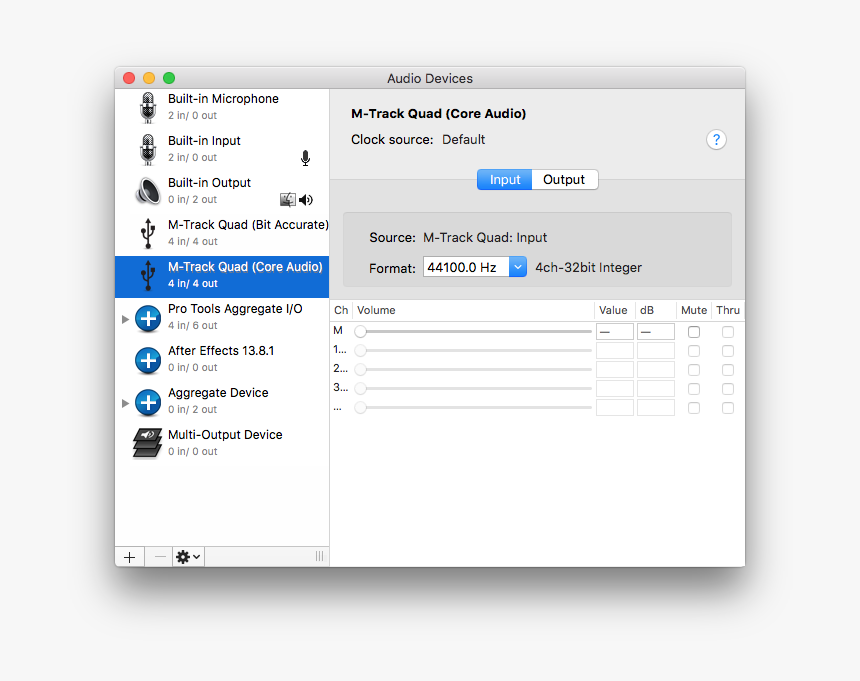
Task: Zoom the Audio Devices window with green button
Action: (169, 78)
